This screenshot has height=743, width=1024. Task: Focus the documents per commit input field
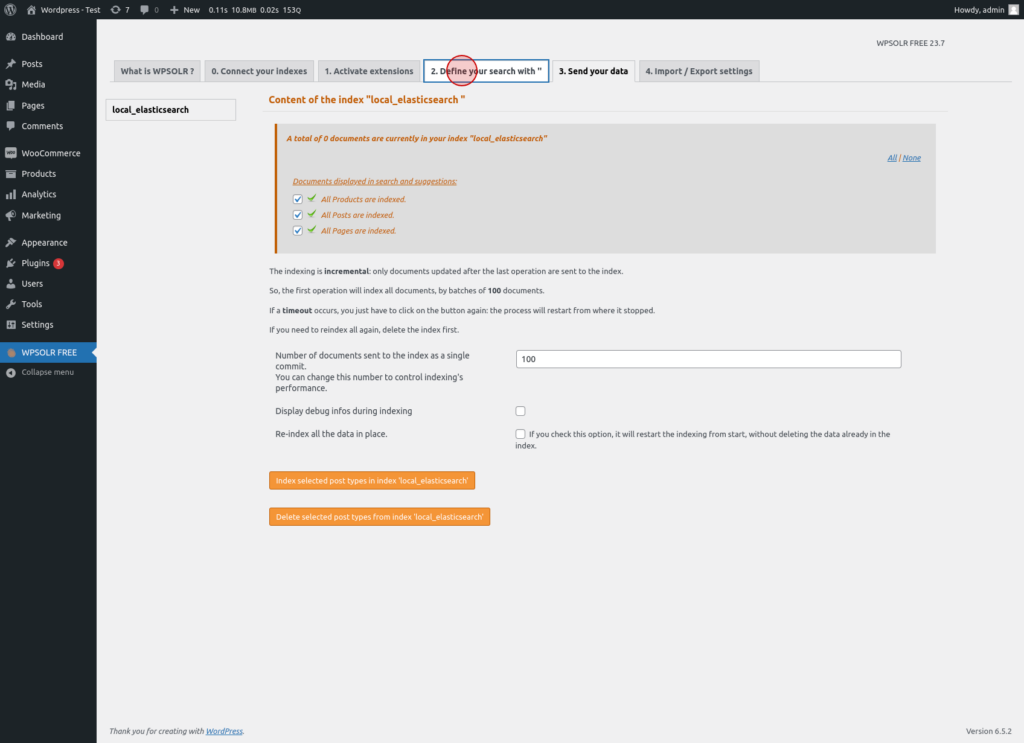[709, 359]
